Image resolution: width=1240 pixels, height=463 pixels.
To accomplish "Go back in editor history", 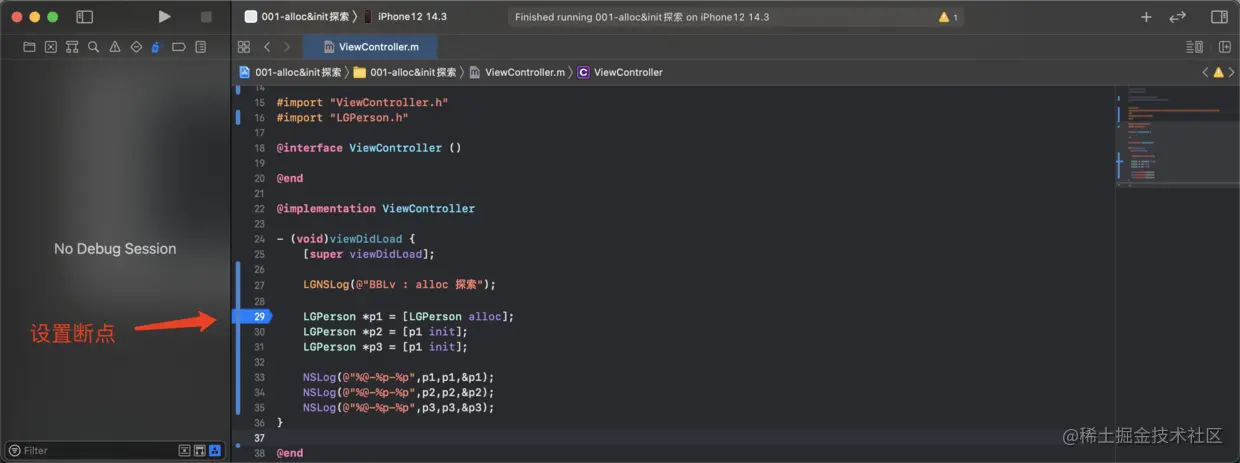I will click(x=267, y=47).
